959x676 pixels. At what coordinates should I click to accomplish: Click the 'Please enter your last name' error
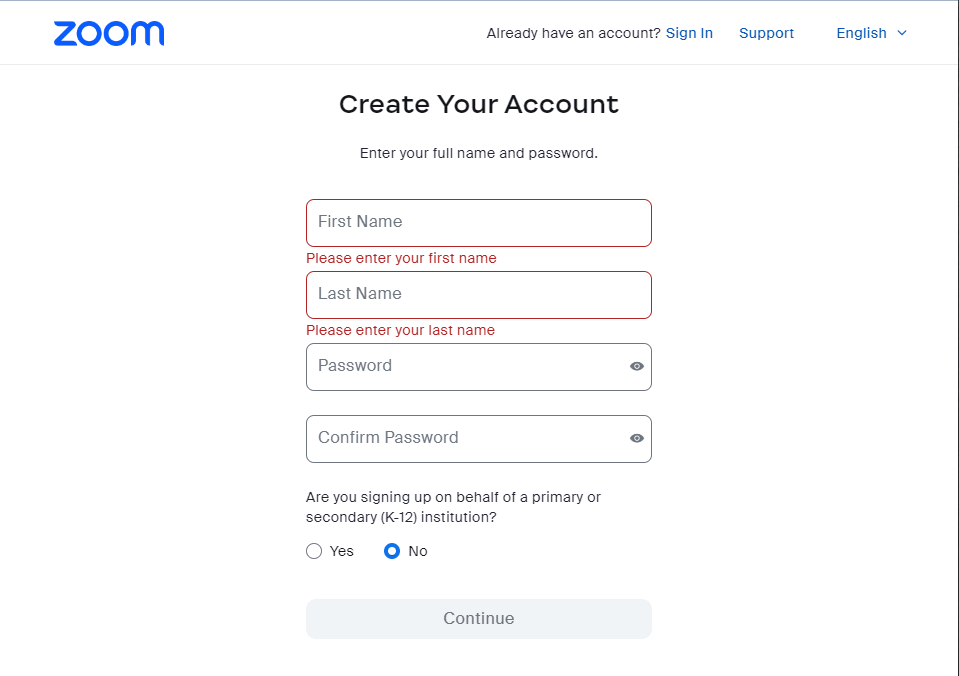click(400, 330)
